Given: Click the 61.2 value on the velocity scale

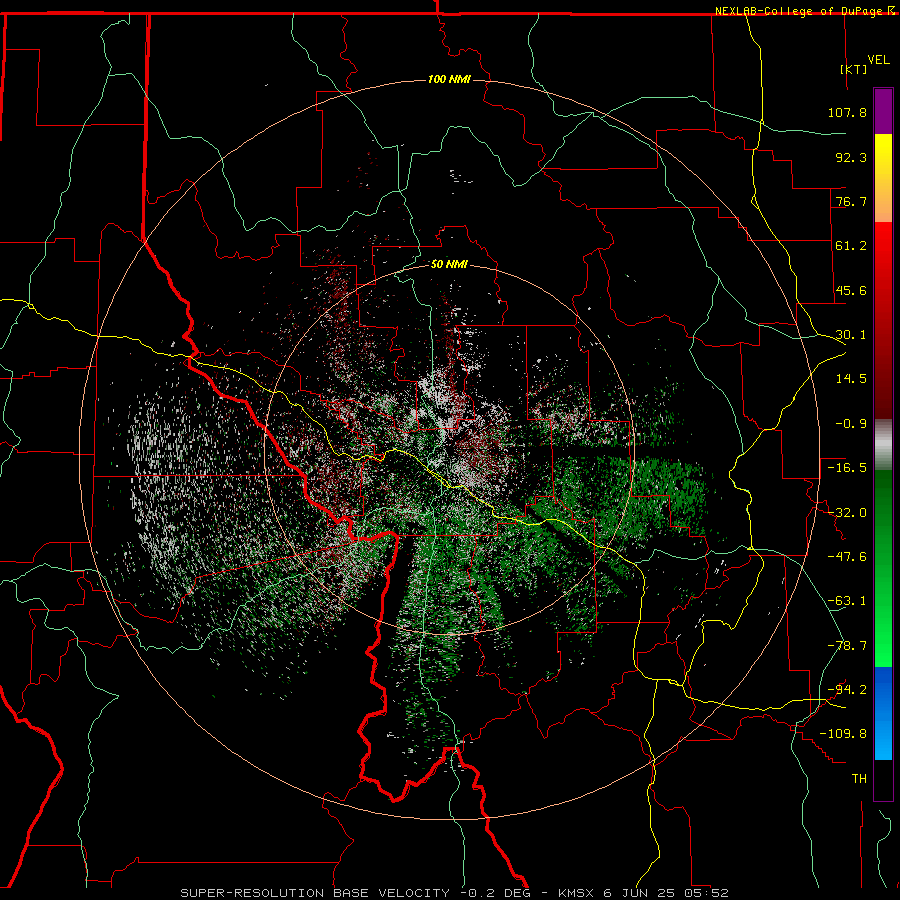Looking at the screenshot, I should tap(851, 246).
